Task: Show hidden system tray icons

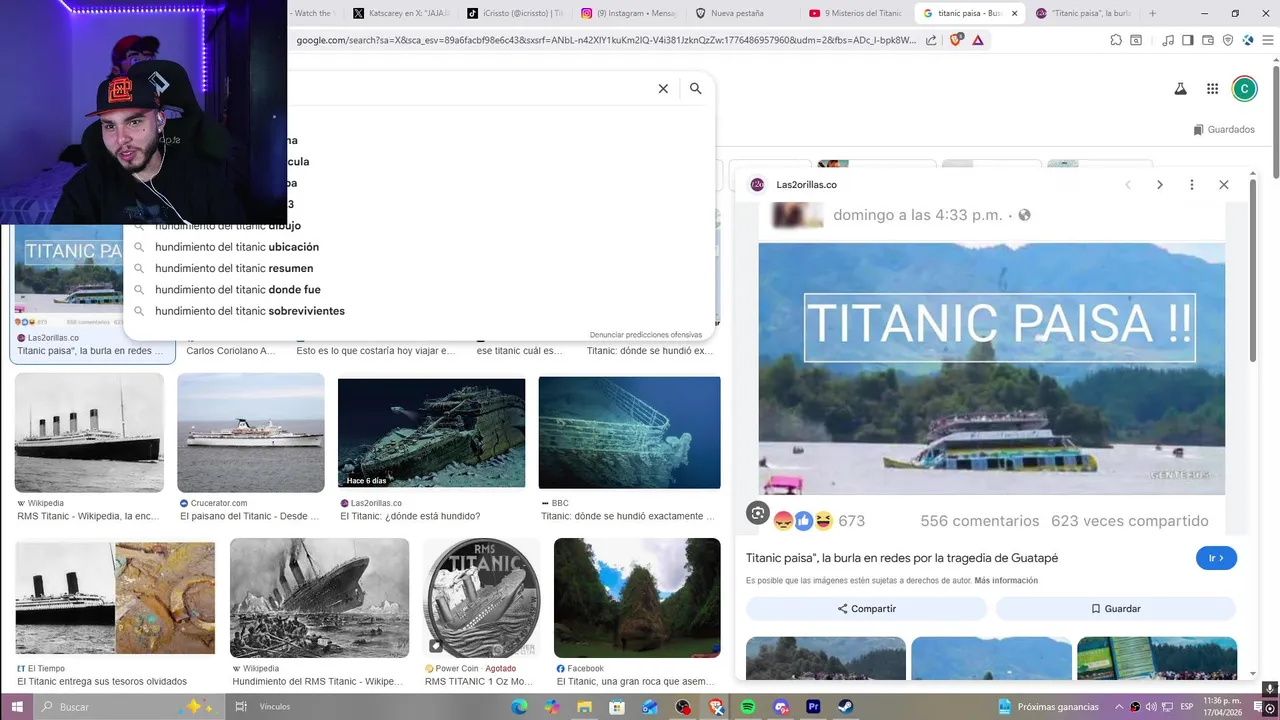Action: point(1119,707)
